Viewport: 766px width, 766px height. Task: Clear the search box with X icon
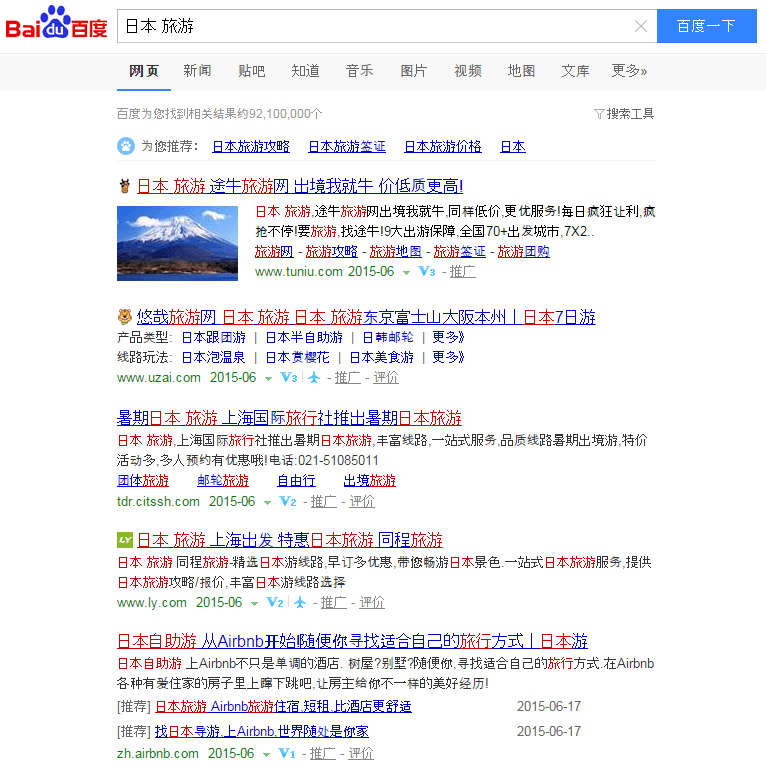pyautogui.click(x=641, y=27)
